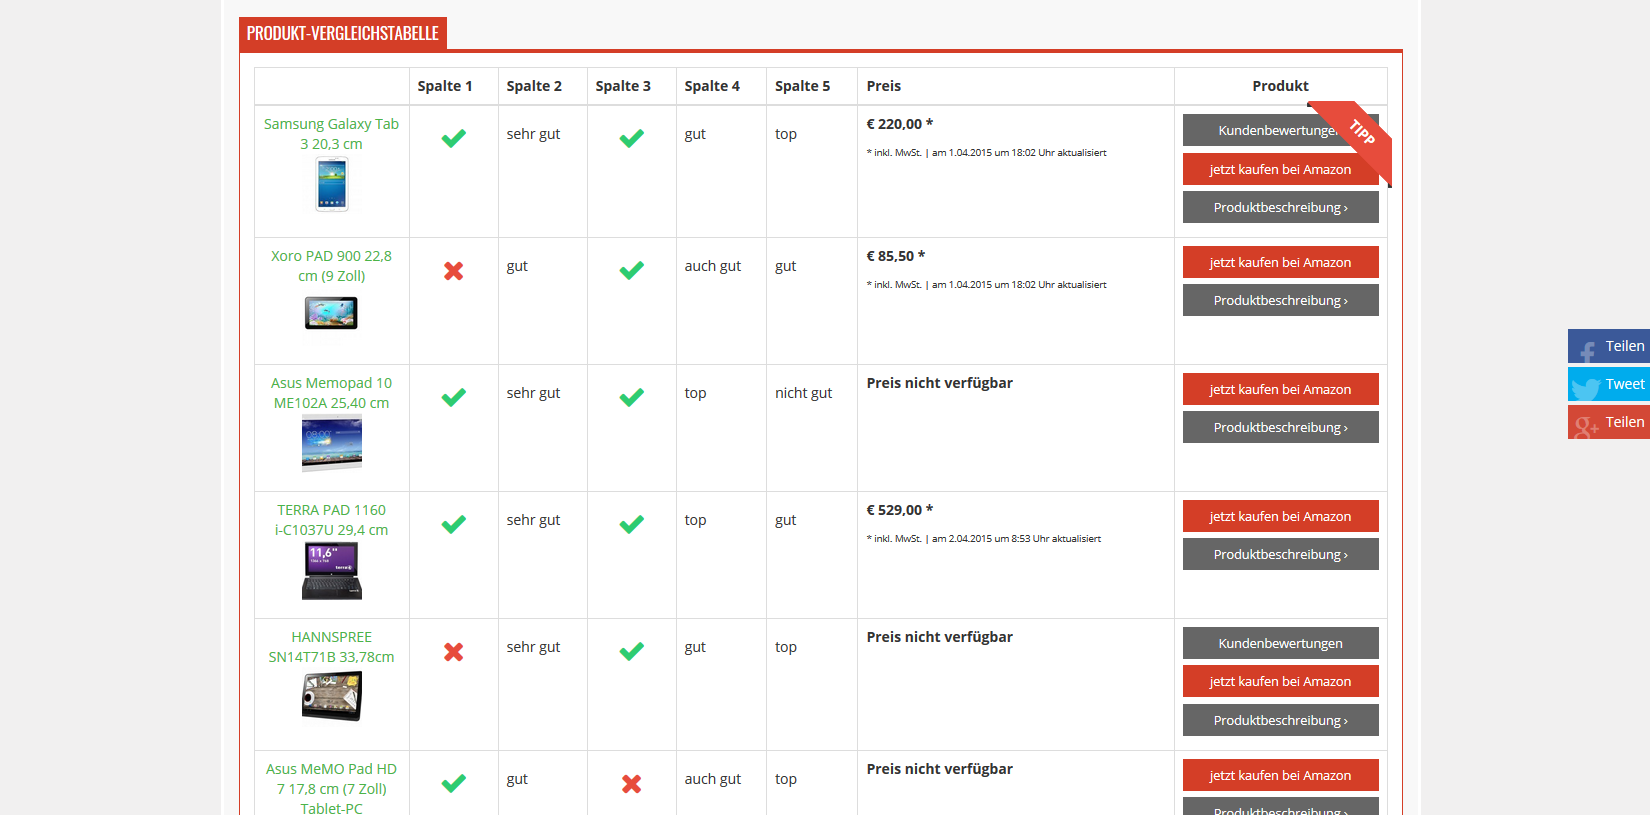Click the € 220,00 price
The height and width of the screenshot is (815, 1650).
tap(899, 124)
